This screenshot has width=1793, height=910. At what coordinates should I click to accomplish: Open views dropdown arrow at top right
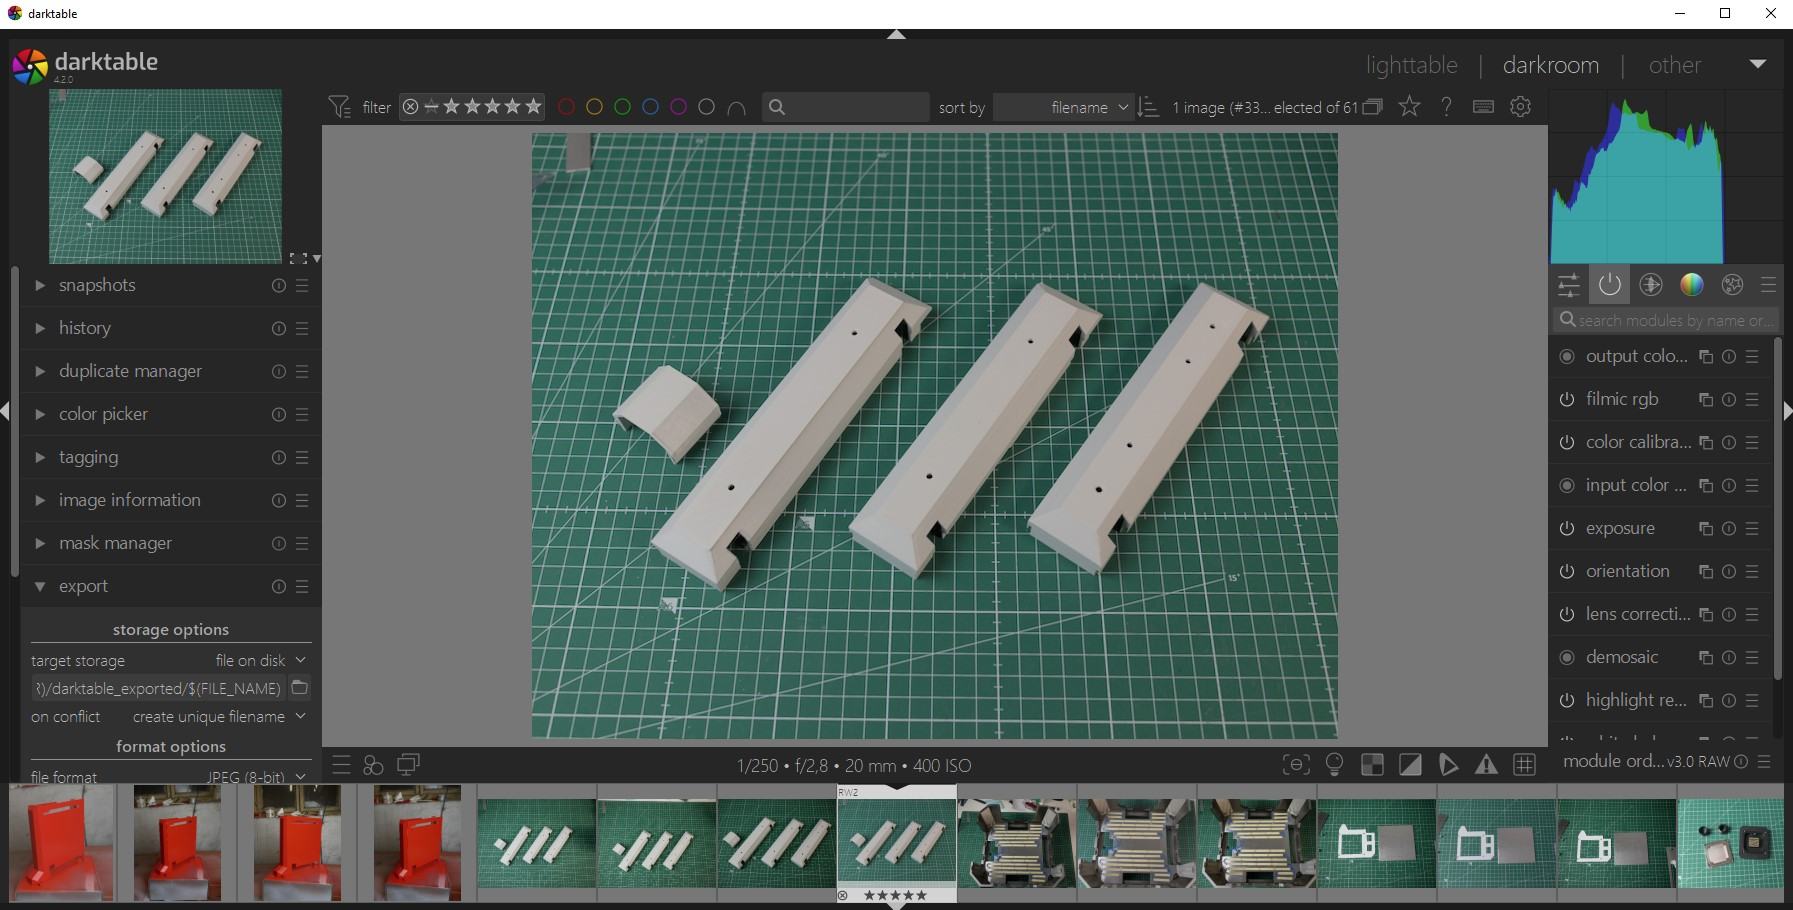(x=1757, y=64)
